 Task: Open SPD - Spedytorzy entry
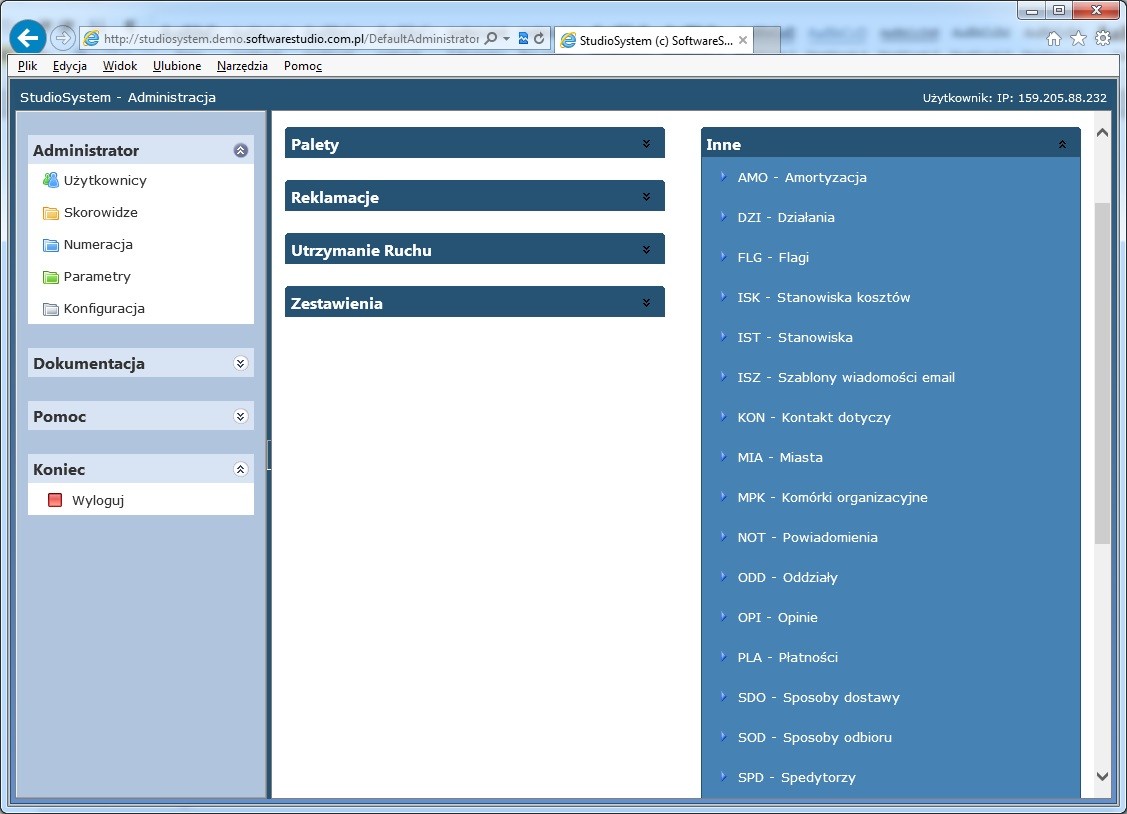[796, 777]
